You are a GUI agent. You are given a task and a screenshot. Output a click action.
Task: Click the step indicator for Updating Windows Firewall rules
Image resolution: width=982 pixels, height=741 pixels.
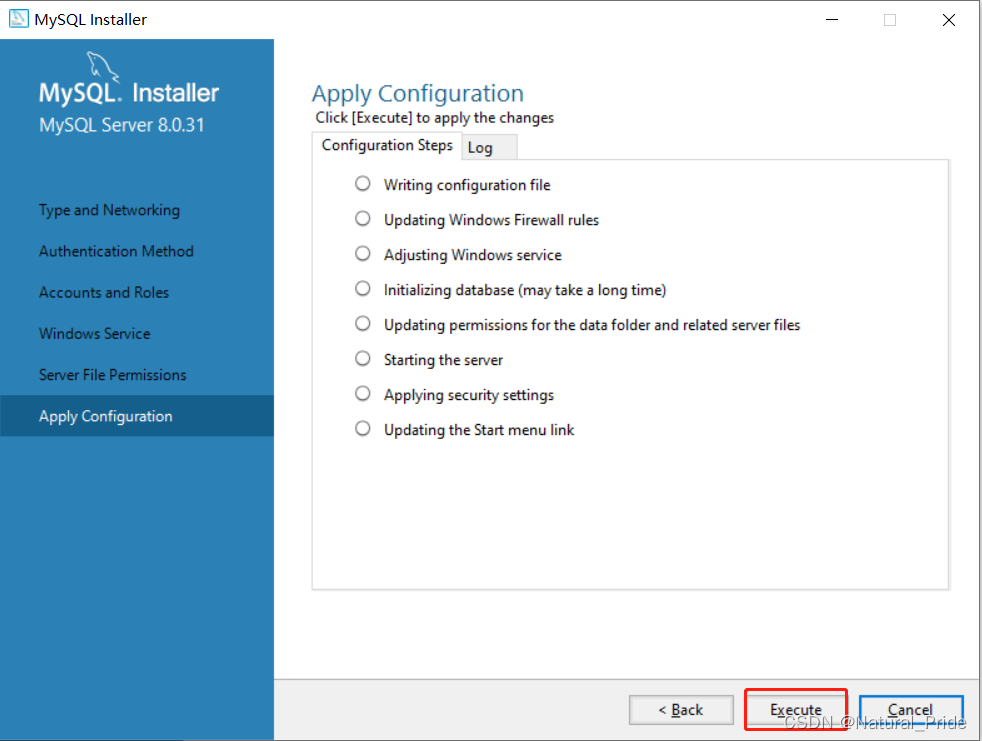(362, 218)
